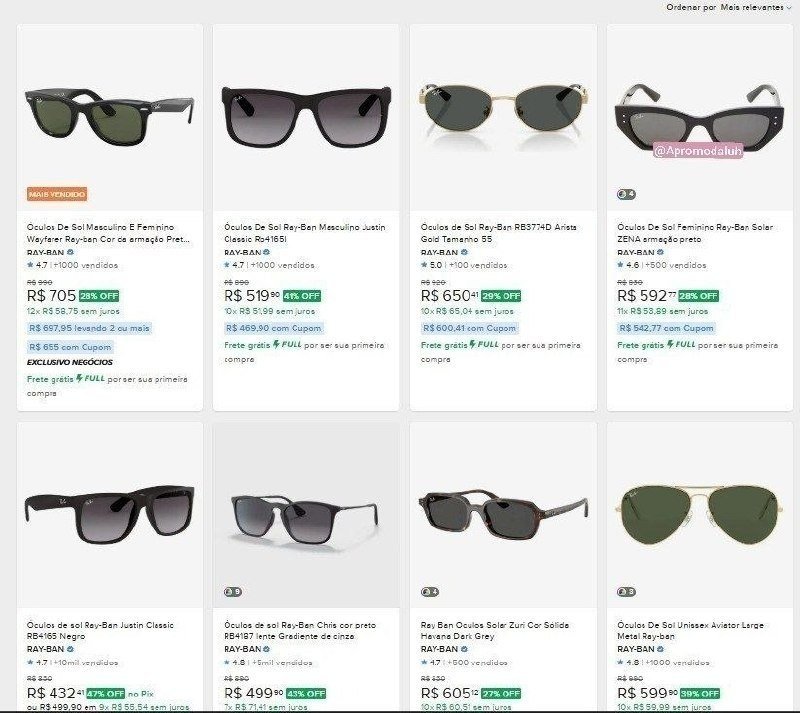Click the price 'R$ 705' on Wayfarer card
800x713 pixels.
51,296
